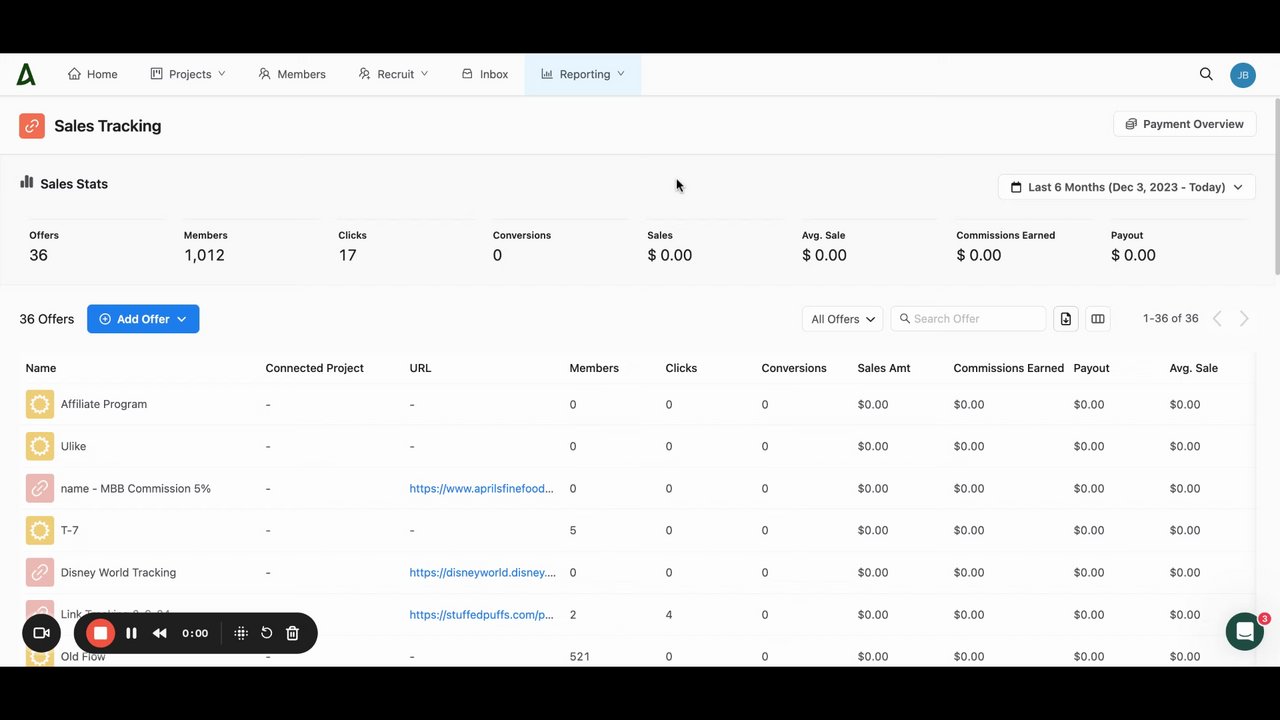Go to previous page arrow
Screen dimensions: 1280x720
[1217, 319]
